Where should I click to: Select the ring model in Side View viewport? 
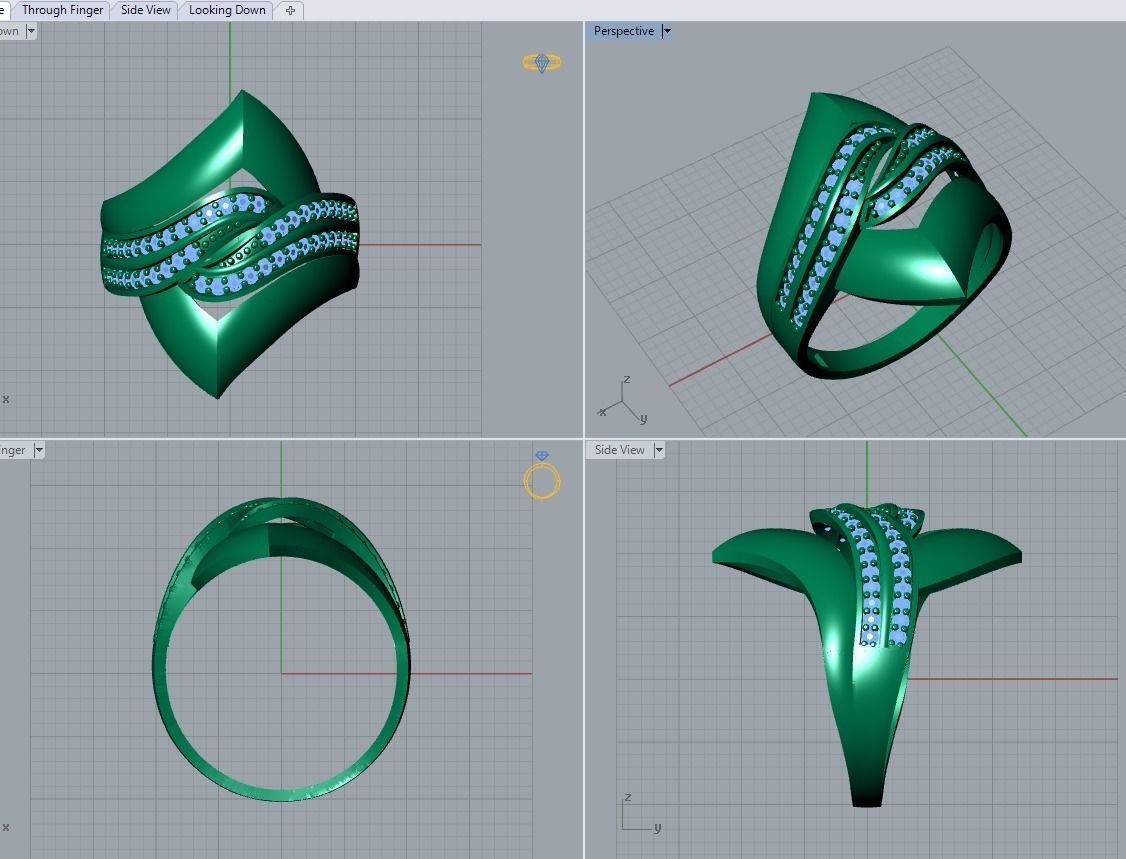[867, 654]
